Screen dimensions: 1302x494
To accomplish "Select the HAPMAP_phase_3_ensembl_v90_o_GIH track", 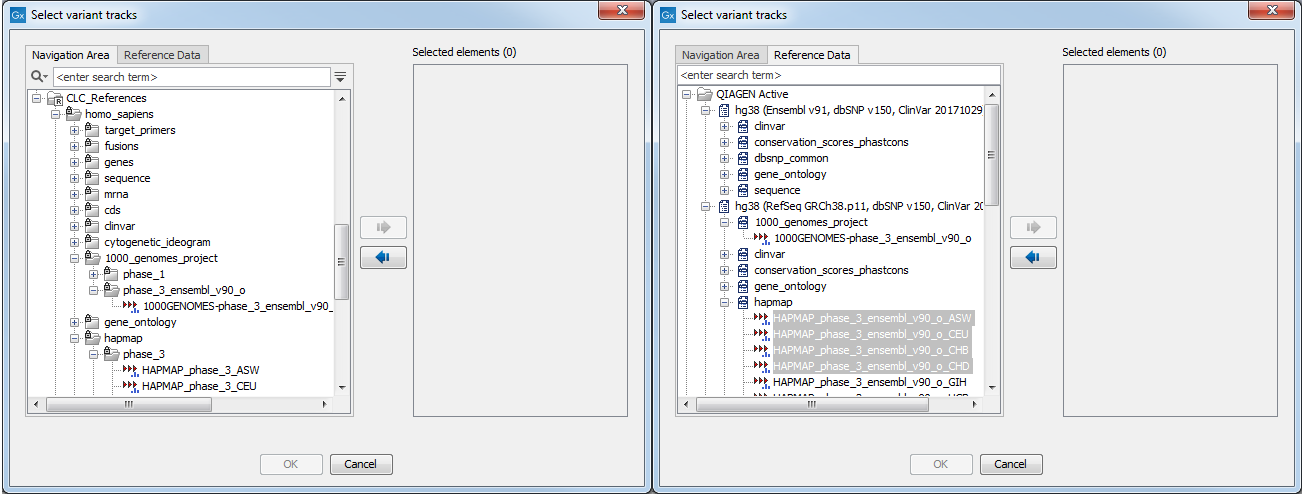I will pos(871,382).
